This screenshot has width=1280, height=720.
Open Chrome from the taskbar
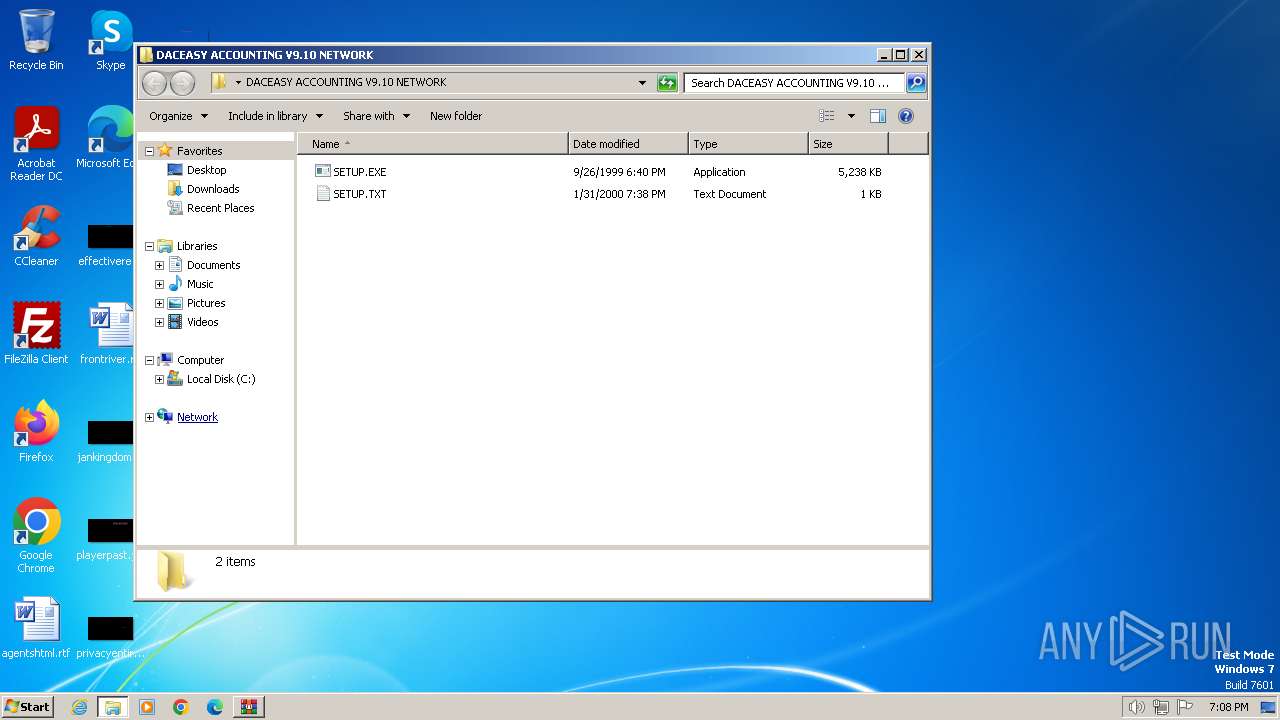tap(181, 707)
